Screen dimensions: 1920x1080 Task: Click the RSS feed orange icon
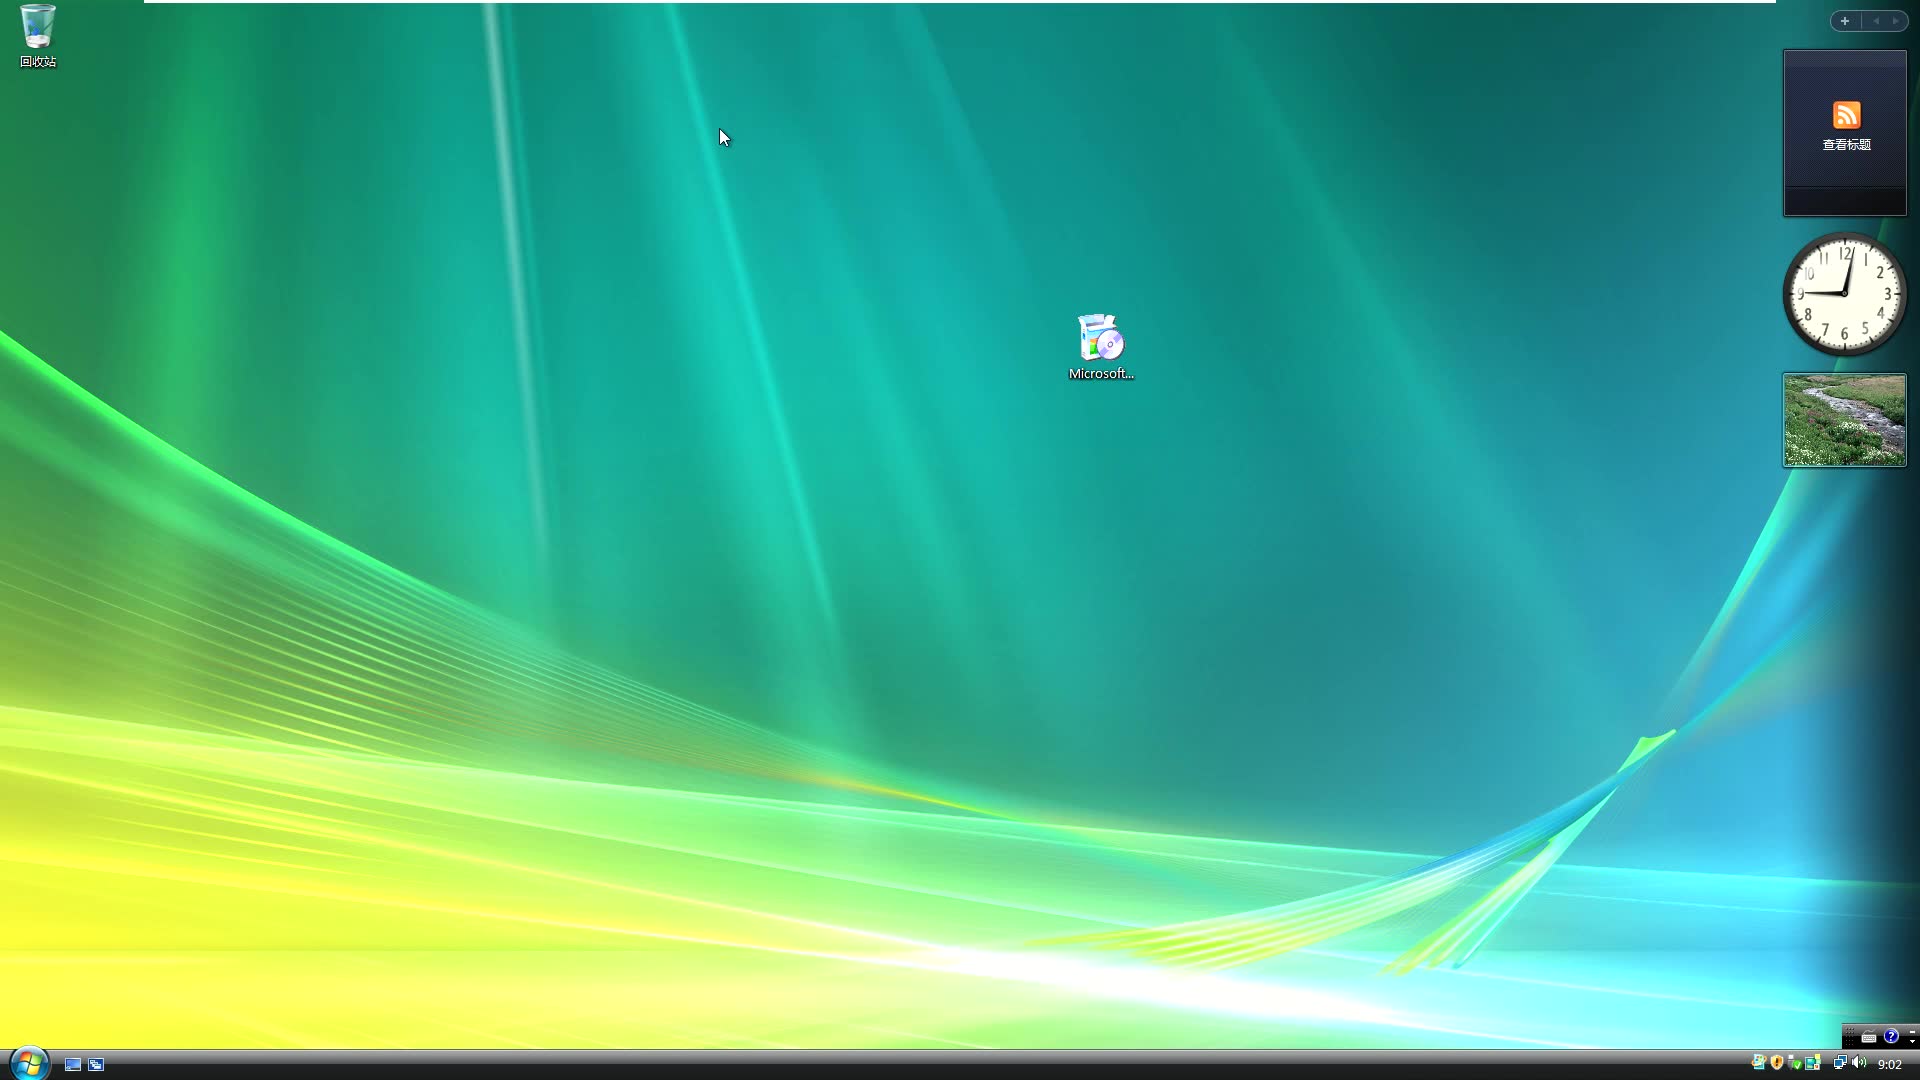pyautogui.click(x=1846, y=115)
